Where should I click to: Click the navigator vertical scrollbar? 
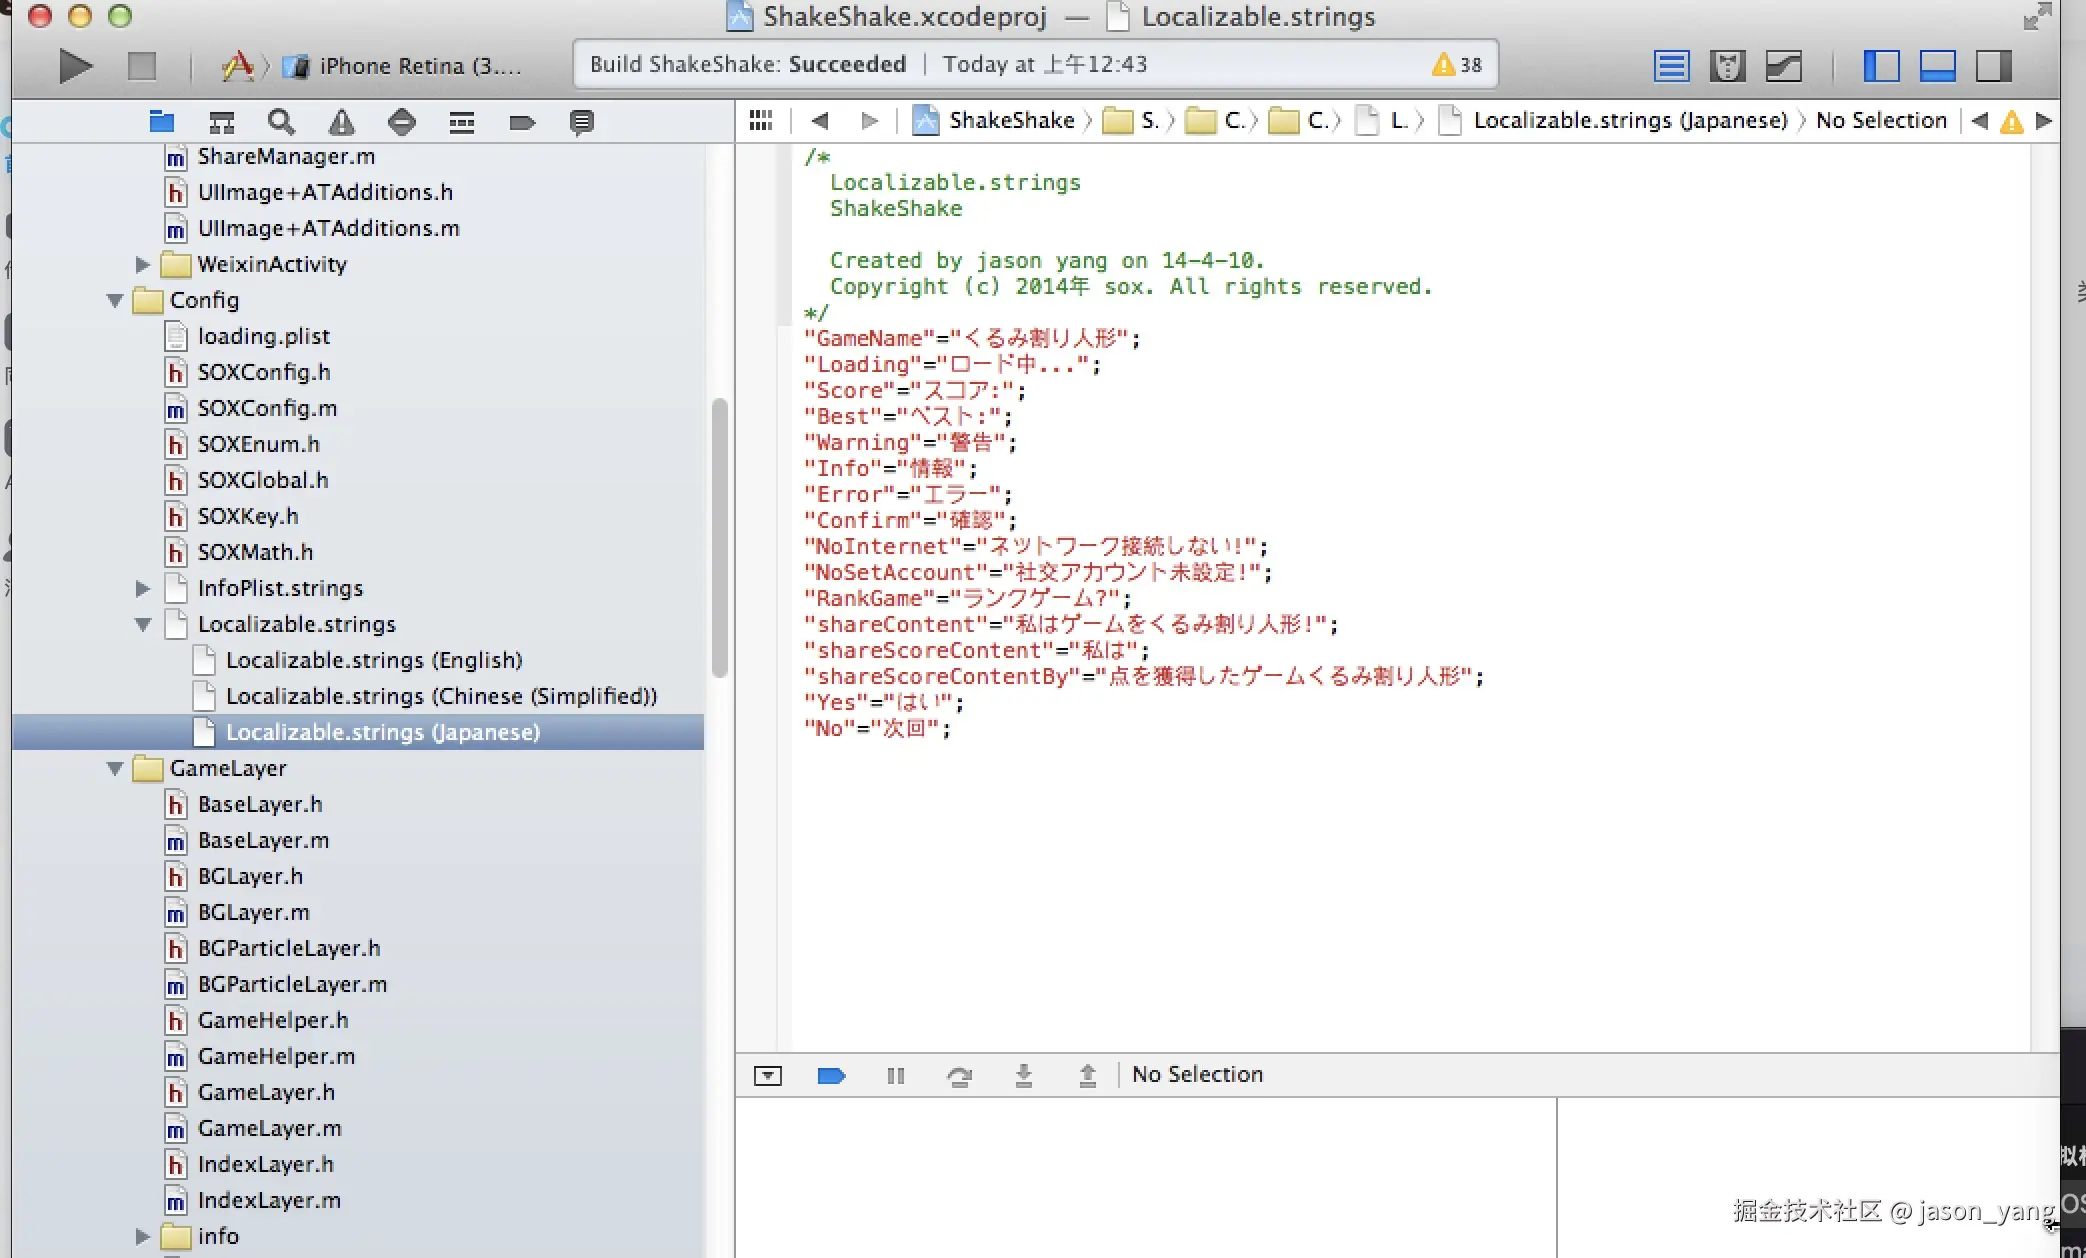pyautogui.click(x=719, y=538)
